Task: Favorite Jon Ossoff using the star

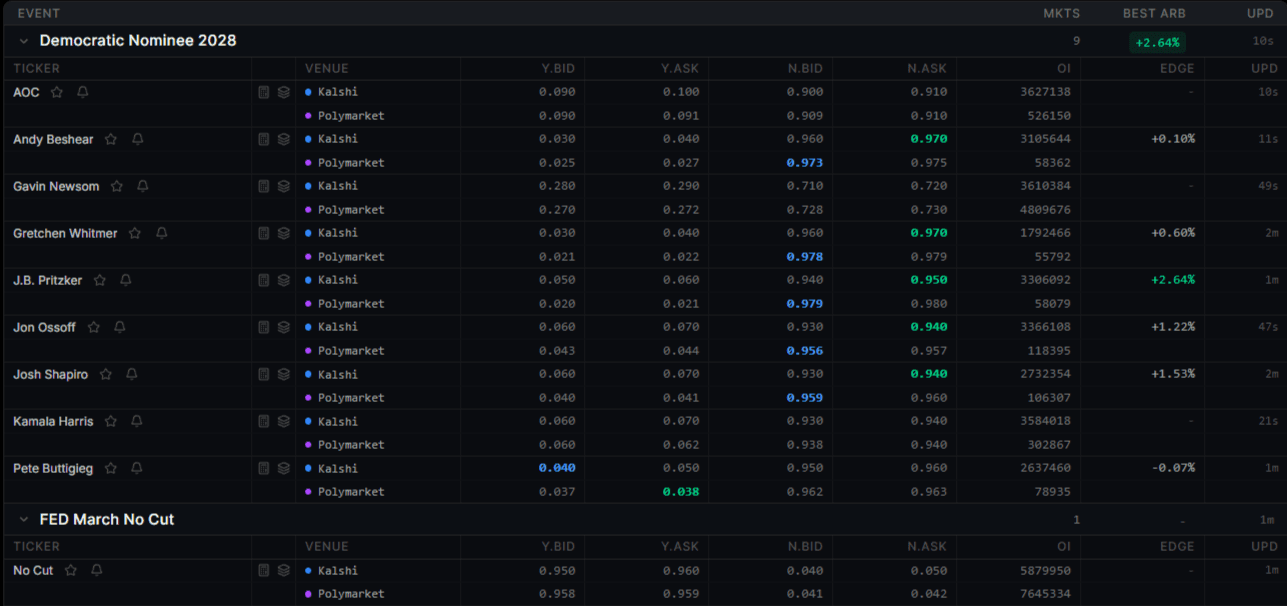Action: (94, 327)
